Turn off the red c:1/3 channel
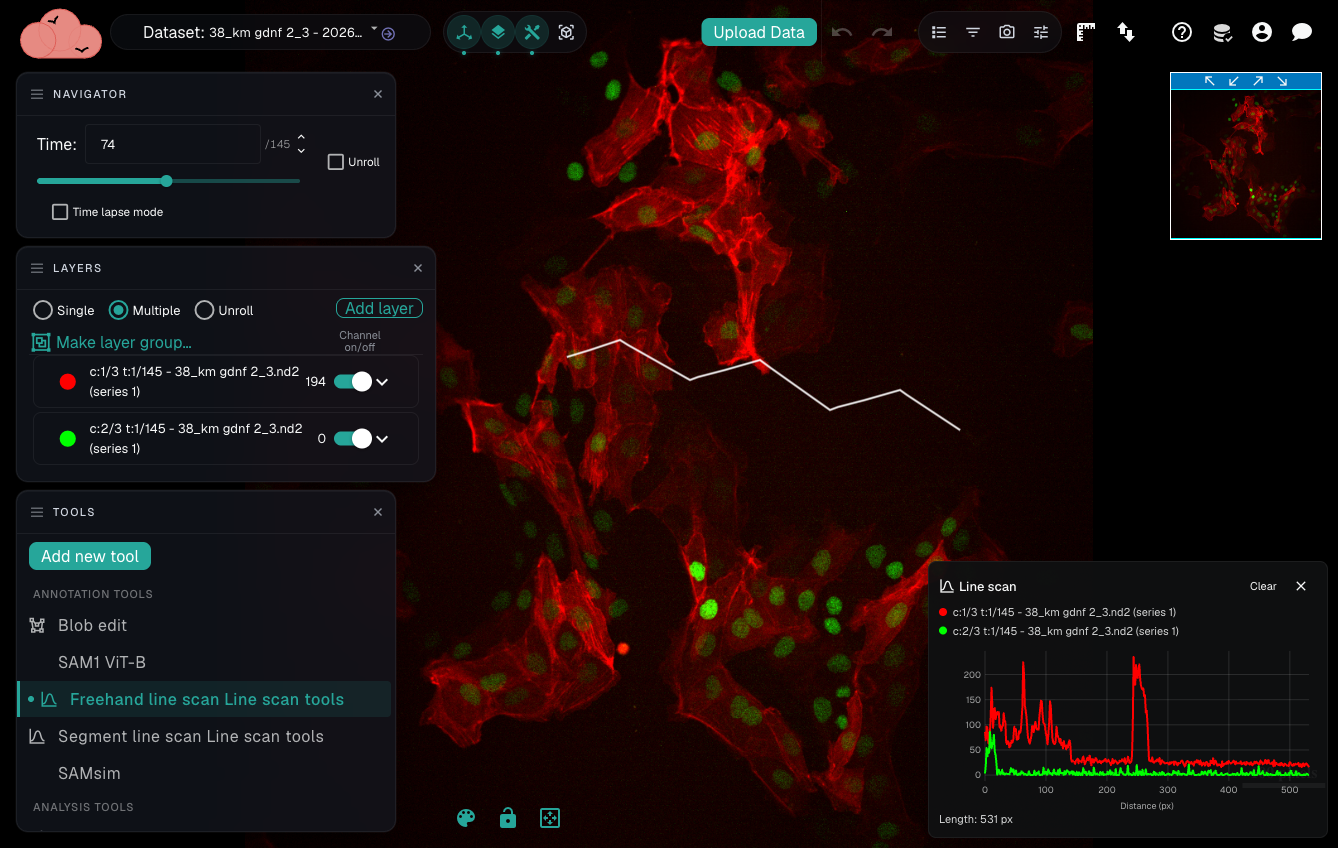 click(352, 381)
